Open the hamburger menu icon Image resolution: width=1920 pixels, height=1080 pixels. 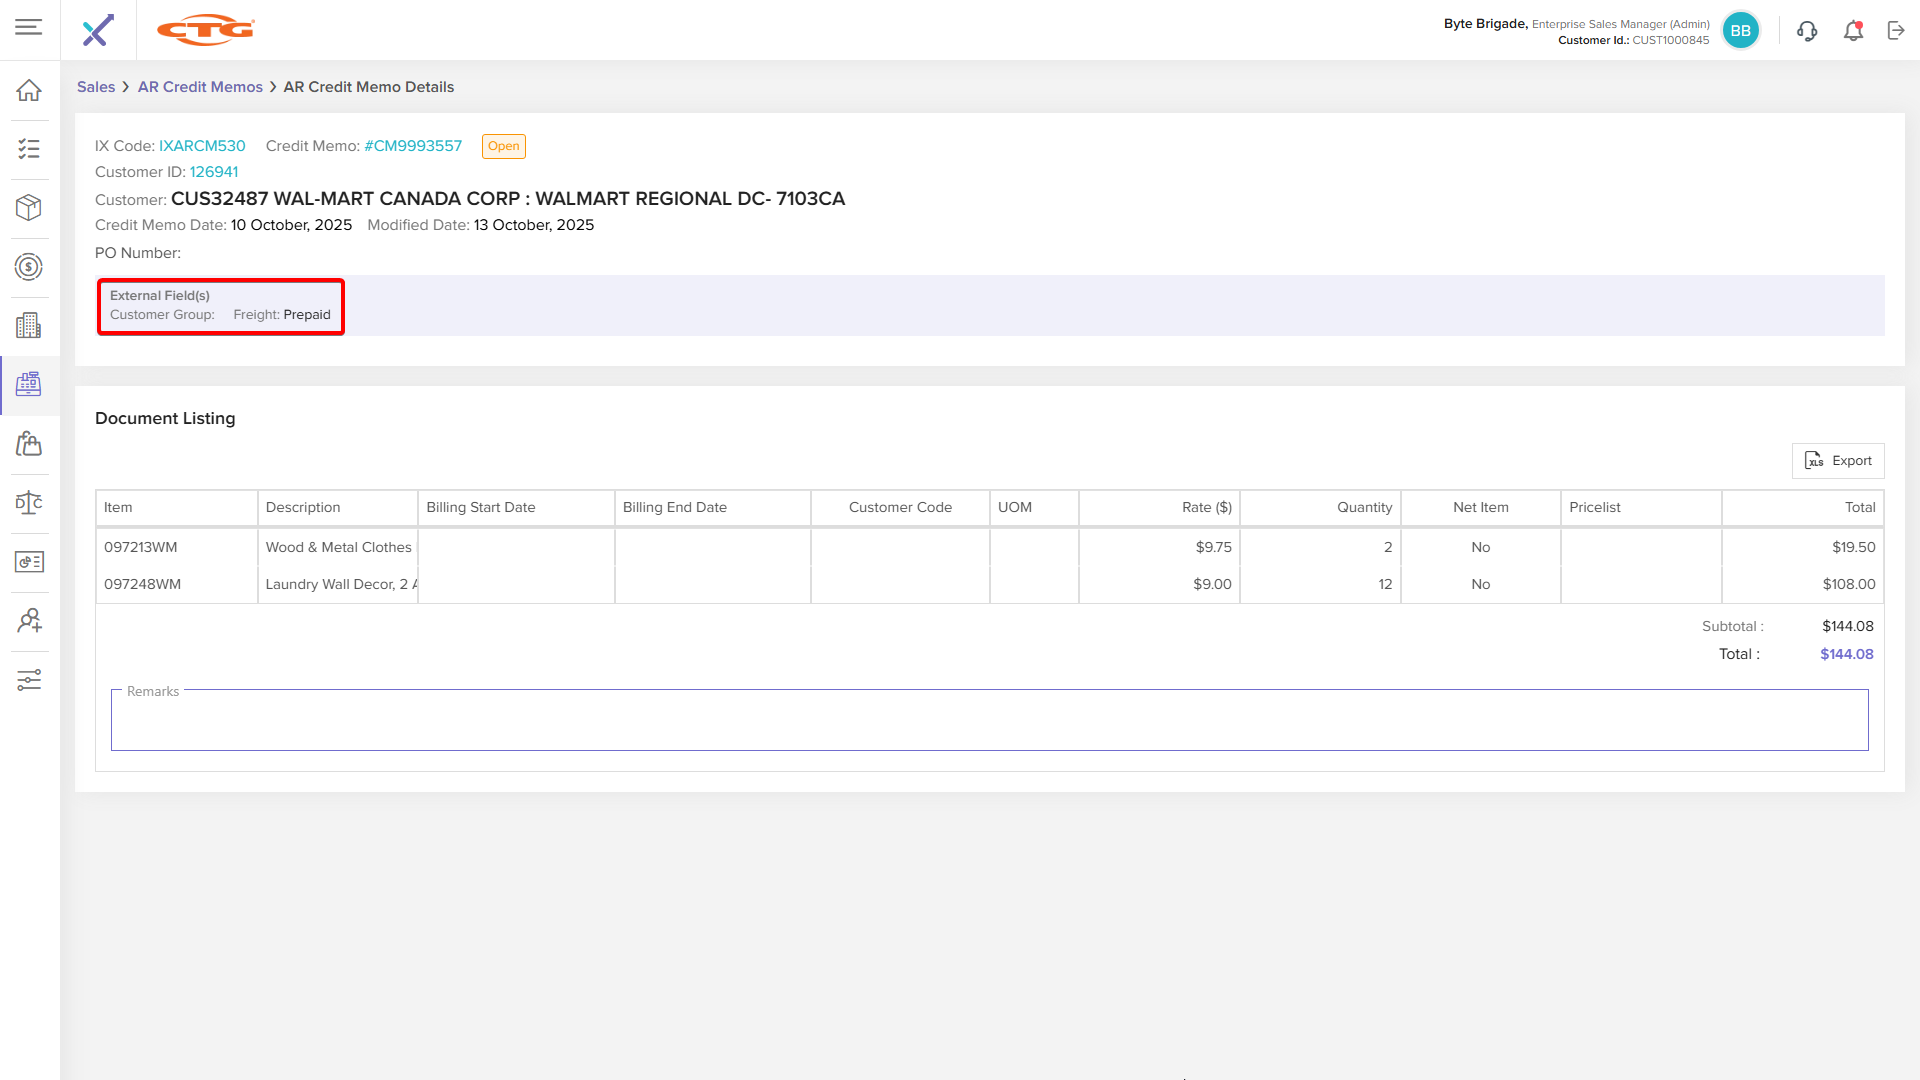coord(29,27)
